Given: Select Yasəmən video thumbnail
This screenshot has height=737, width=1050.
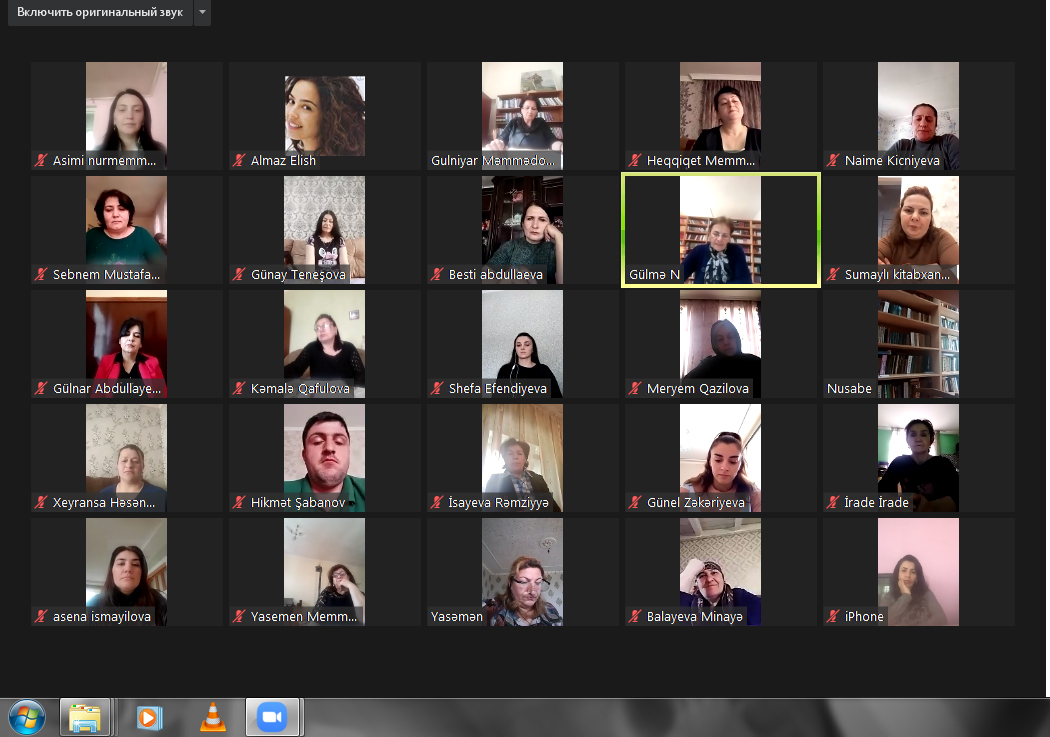Looking at the screenshot, I should coord(522,572).
